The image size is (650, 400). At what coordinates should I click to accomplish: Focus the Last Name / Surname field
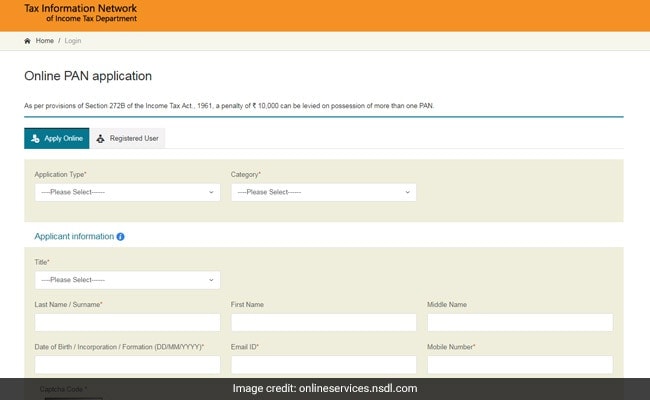[x=127, y=322]
